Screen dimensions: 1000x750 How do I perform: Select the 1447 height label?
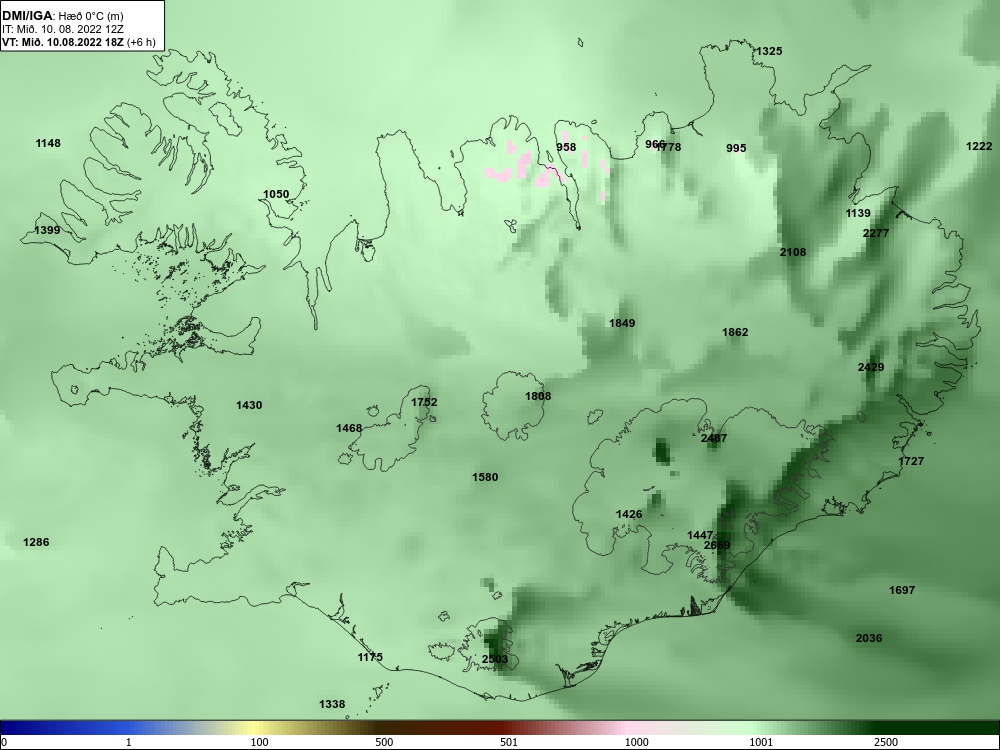point(700,535)
